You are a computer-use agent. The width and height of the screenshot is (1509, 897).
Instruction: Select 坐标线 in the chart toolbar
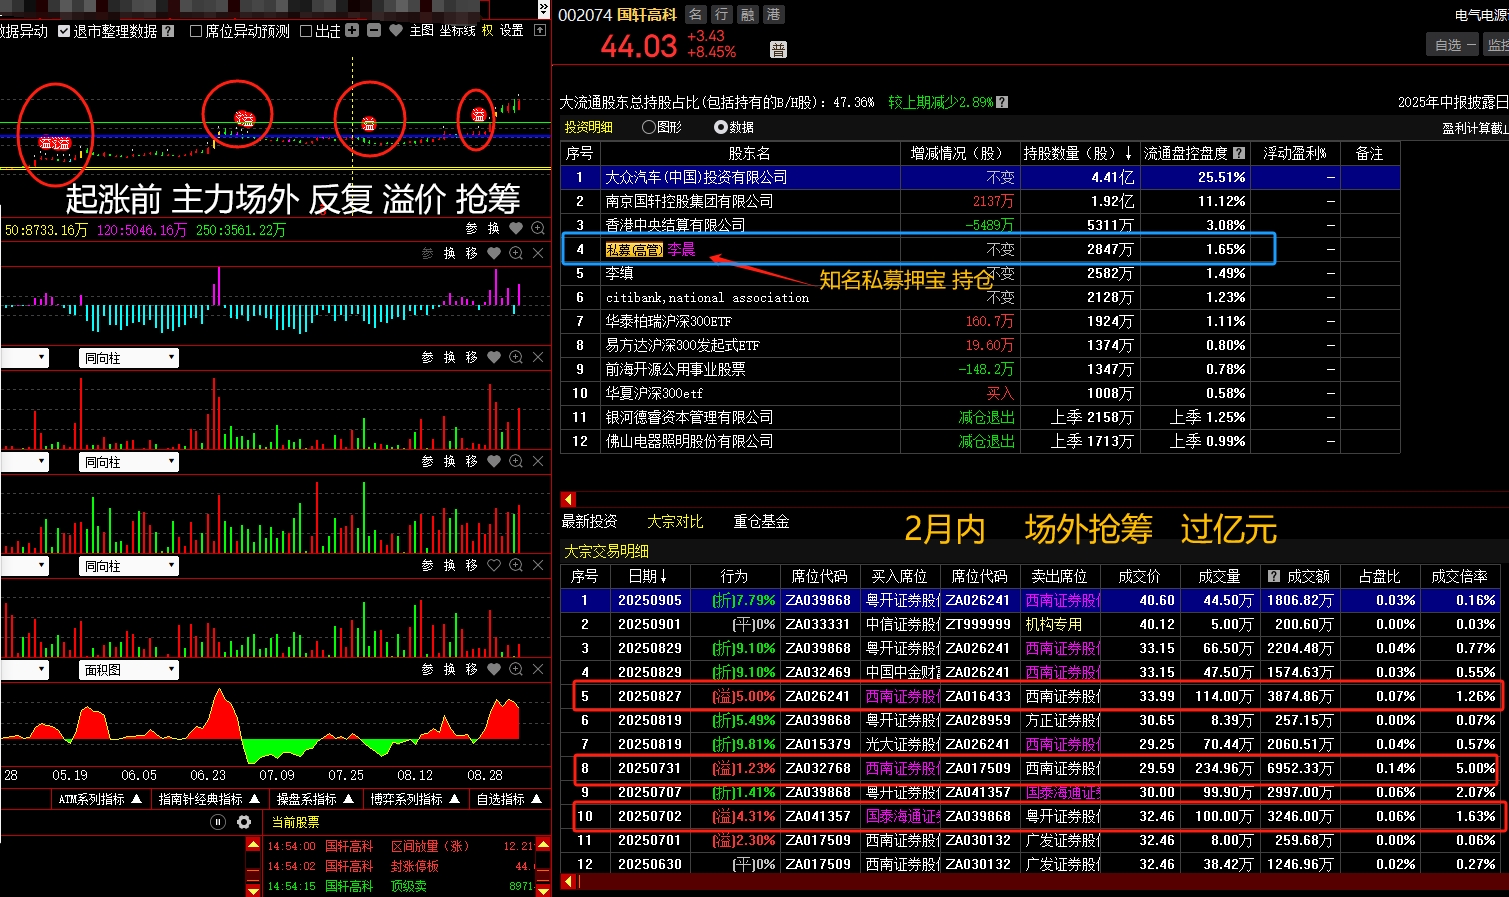pyautogui.click(x=458, y=31)
